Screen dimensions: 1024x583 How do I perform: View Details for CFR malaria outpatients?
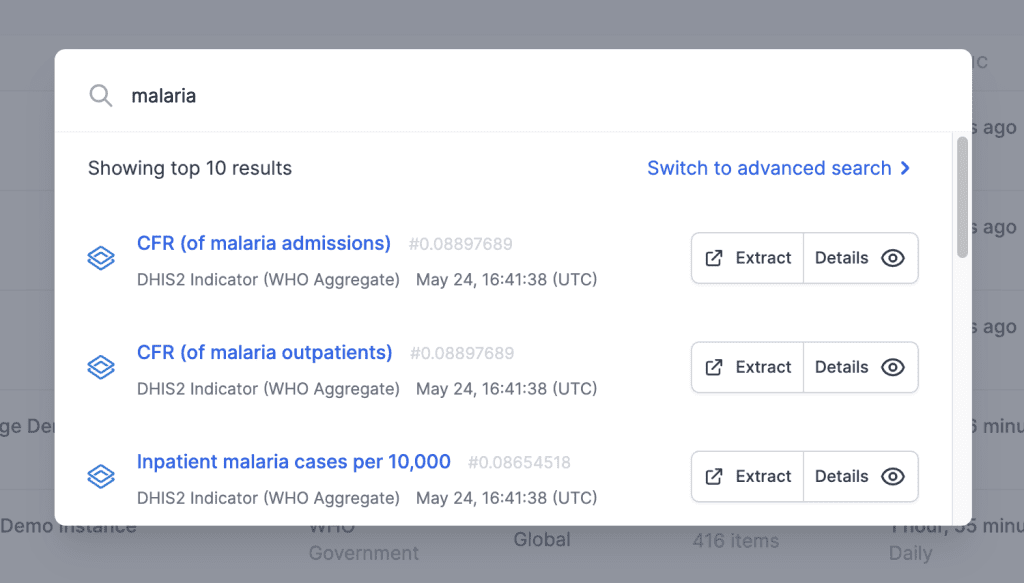860,367
